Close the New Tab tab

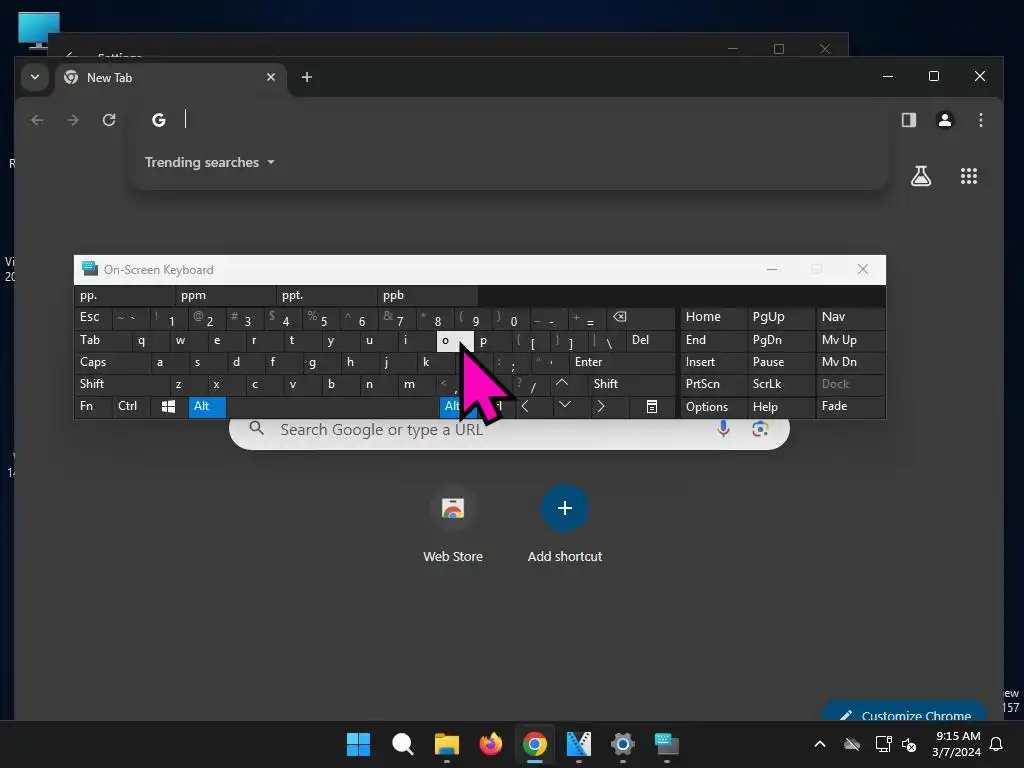(x=270, y=77)
